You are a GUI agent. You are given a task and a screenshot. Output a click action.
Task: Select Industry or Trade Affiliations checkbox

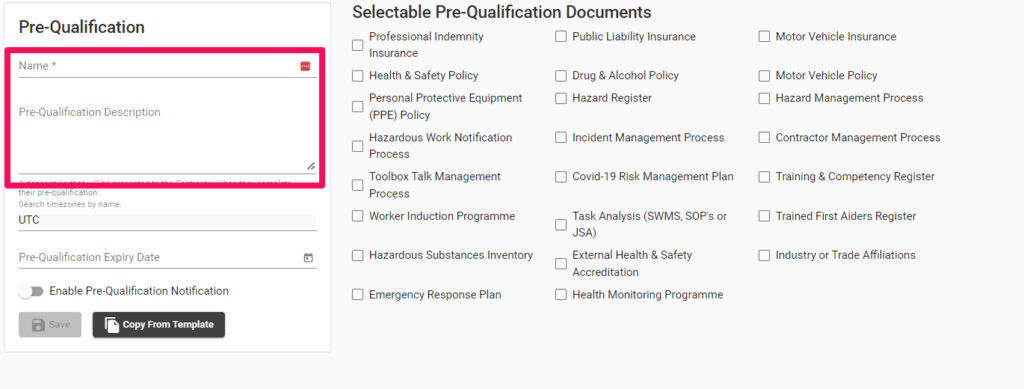tap(764, 256)
